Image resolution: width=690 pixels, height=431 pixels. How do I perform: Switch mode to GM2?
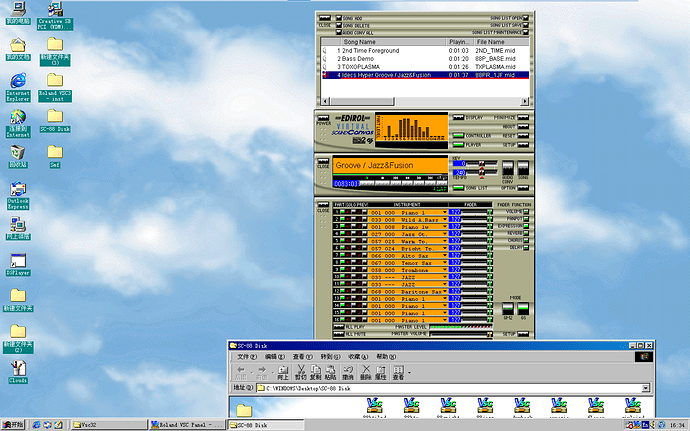(x=508, y=308)
